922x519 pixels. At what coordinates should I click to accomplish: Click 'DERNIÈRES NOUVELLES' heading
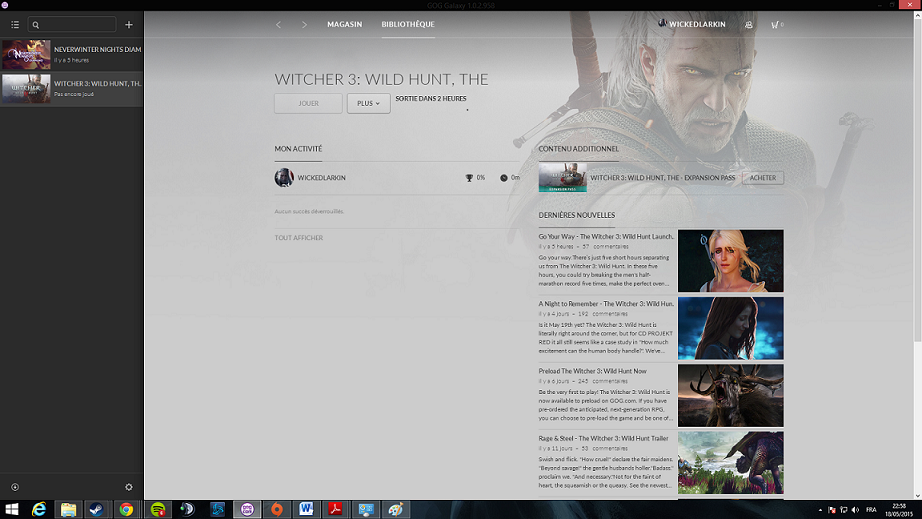click(577, 215)
